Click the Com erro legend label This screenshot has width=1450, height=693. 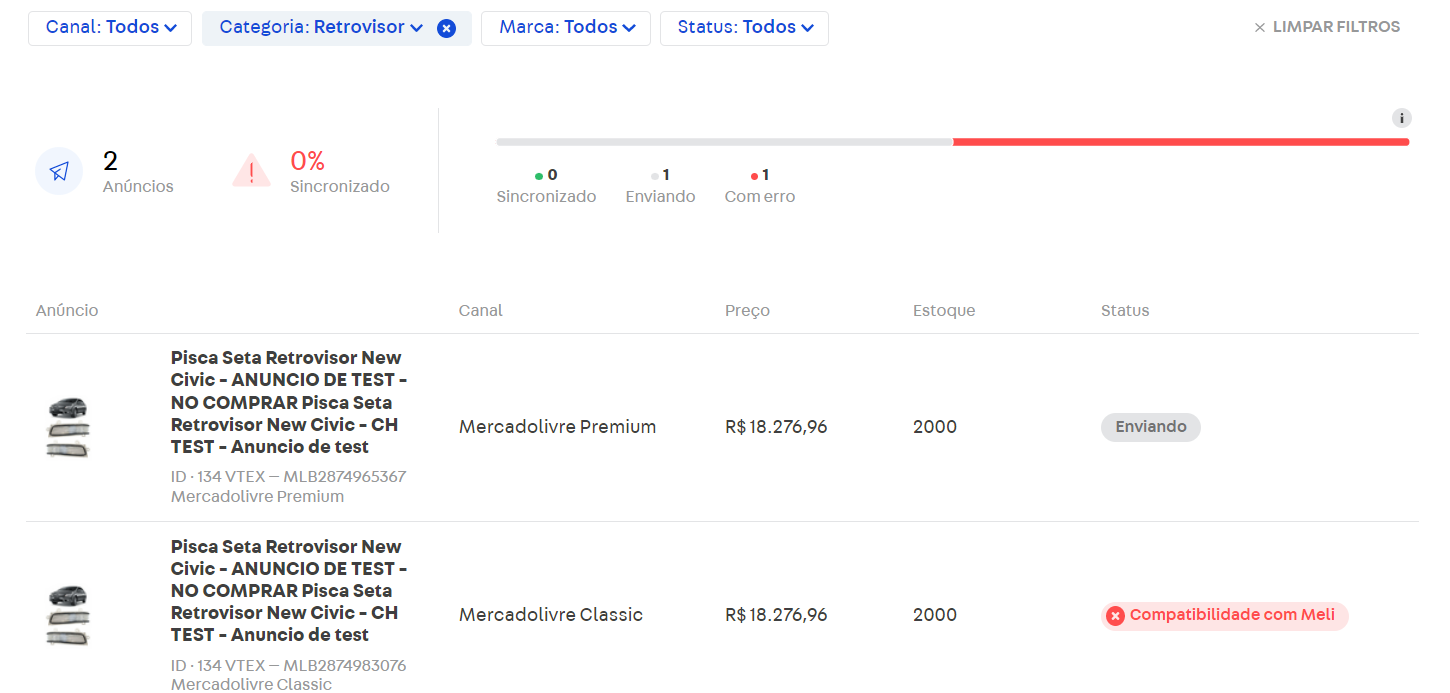pos(760,197)
